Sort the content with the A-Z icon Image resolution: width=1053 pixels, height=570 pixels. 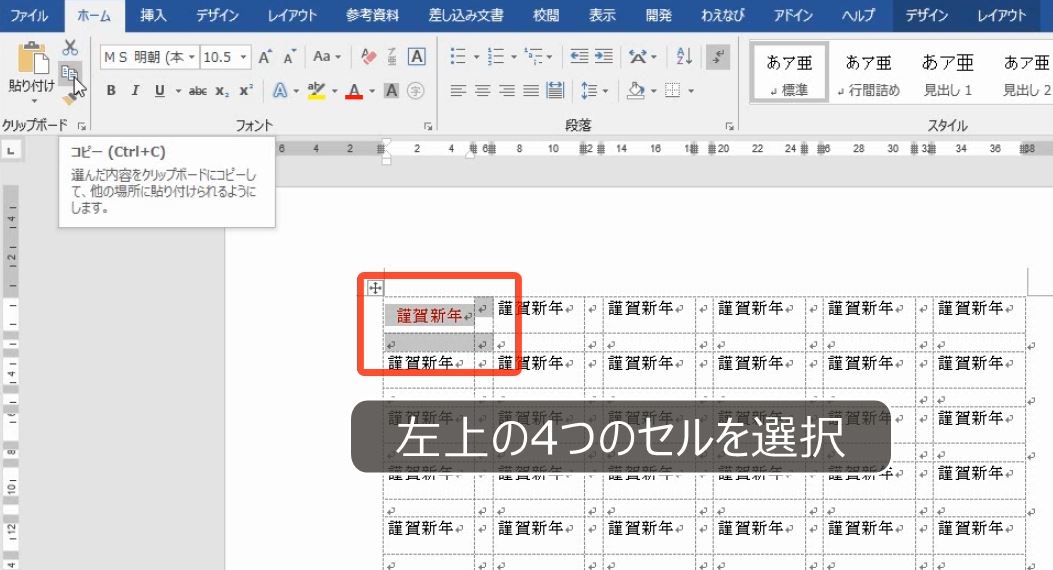684,56
